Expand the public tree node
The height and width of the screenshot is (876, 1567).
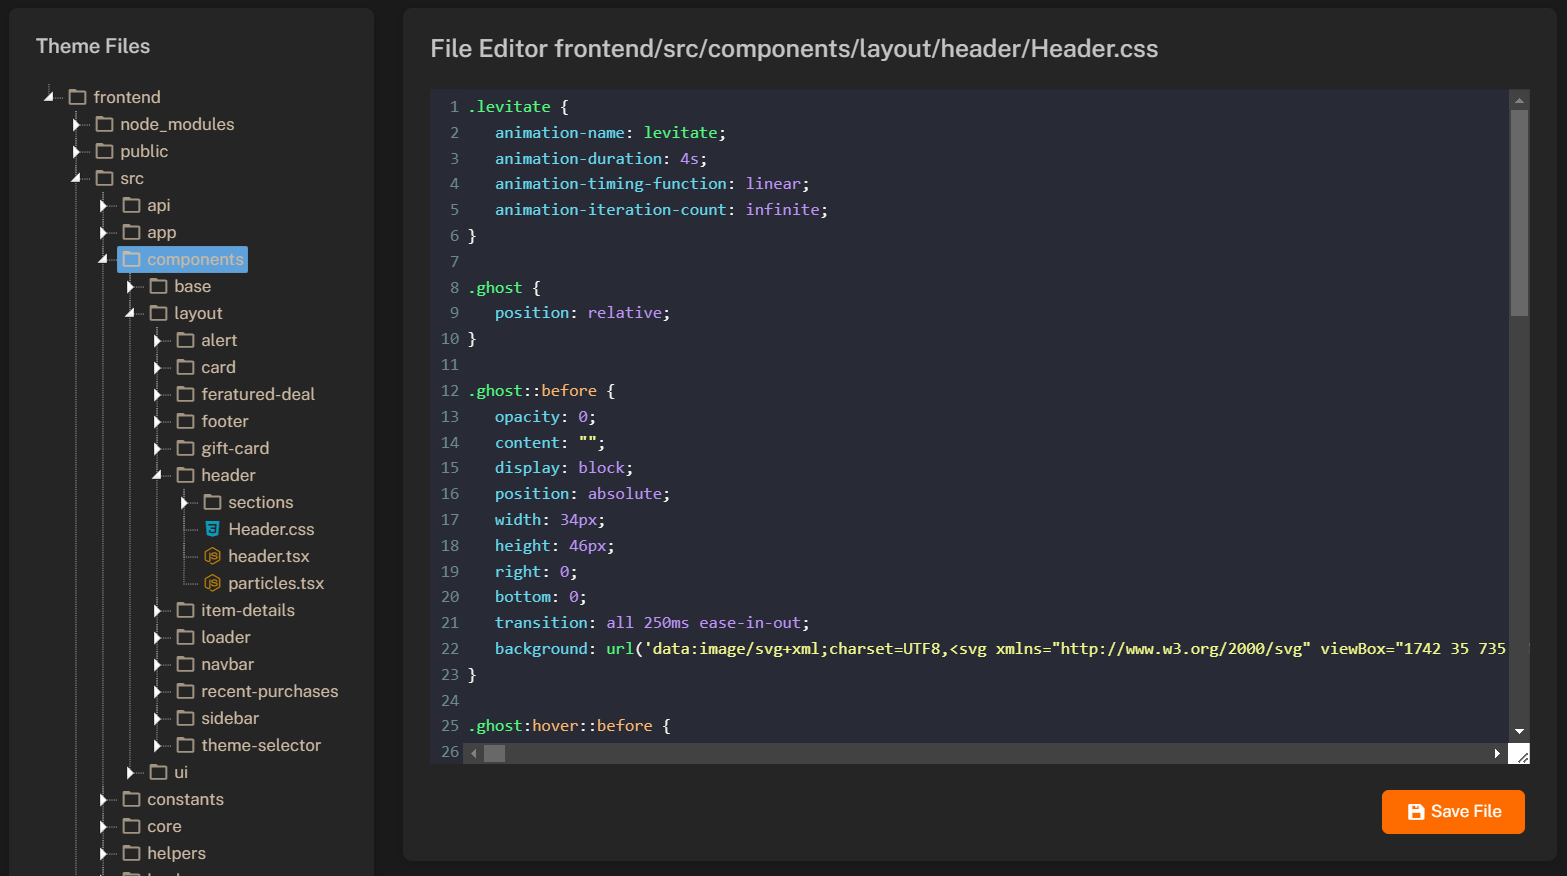click(x=75, y=151)
